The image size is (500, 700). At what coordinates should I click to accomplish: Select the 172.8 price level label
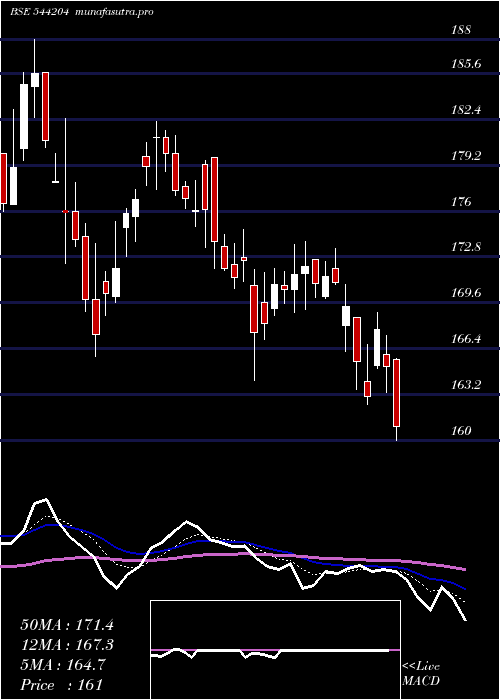[466, 247]
